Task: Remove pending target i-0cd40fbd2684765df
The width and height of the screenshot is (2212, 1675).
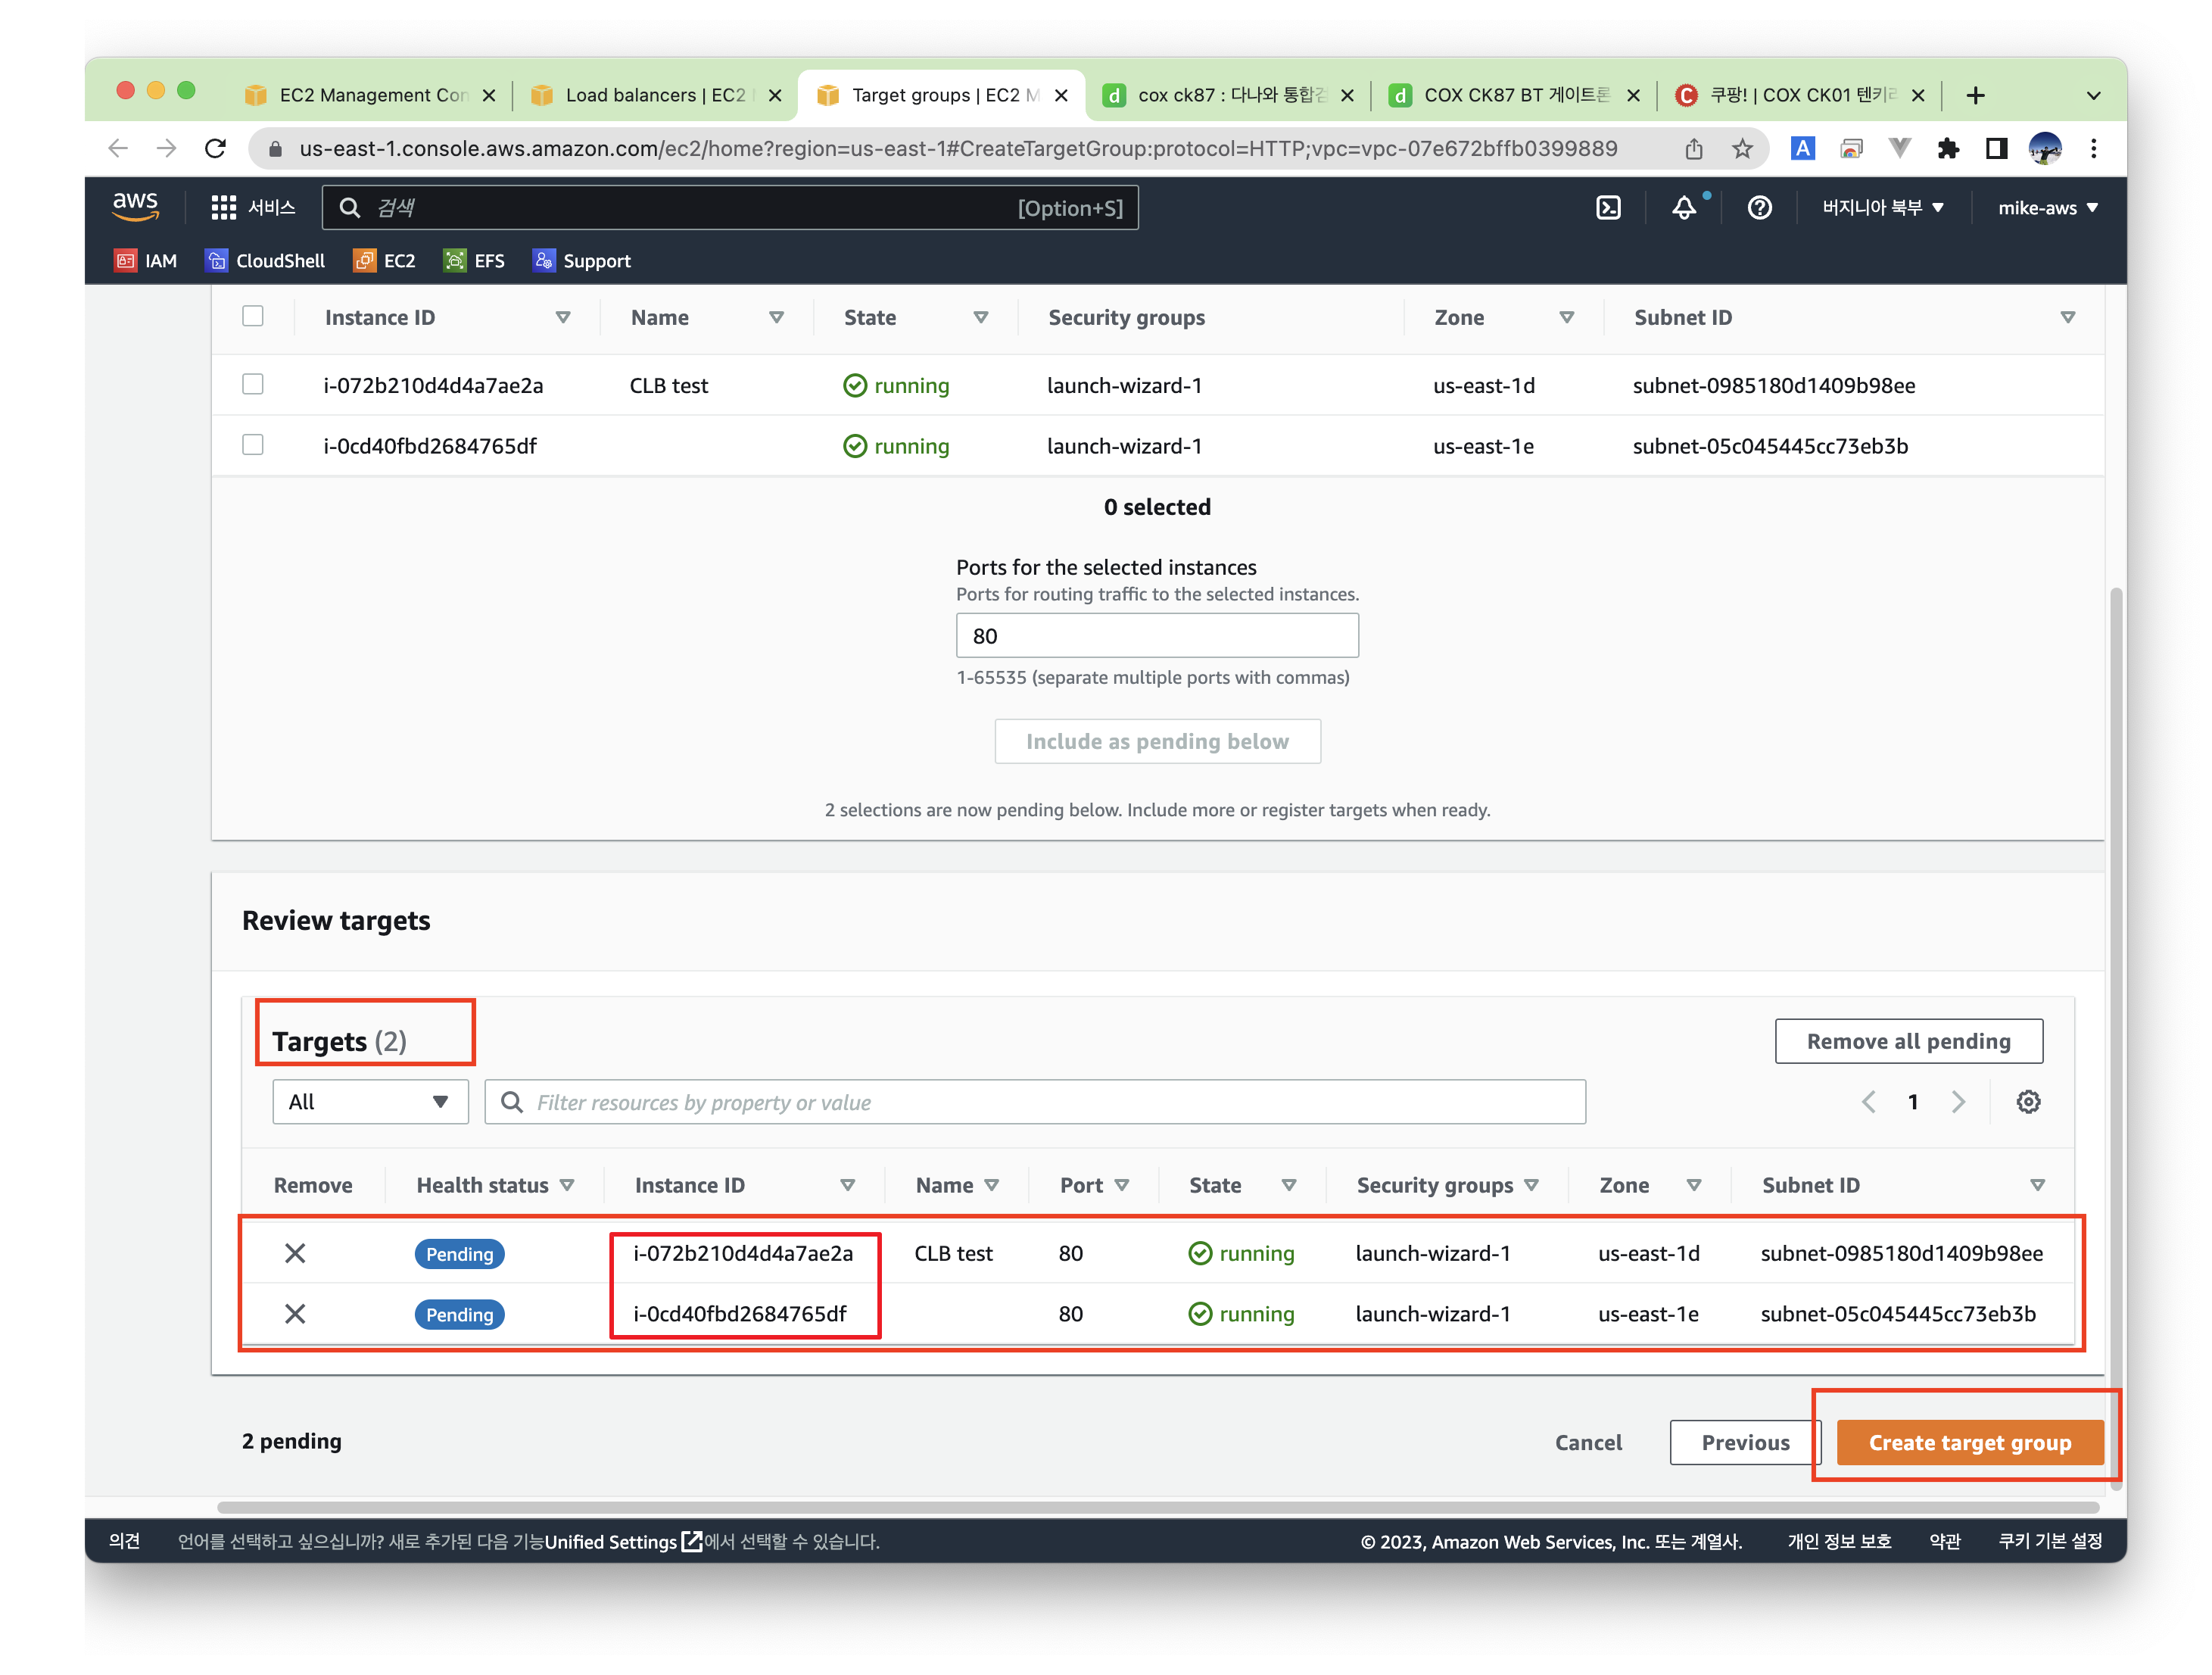Action: tap(295, 1314)
